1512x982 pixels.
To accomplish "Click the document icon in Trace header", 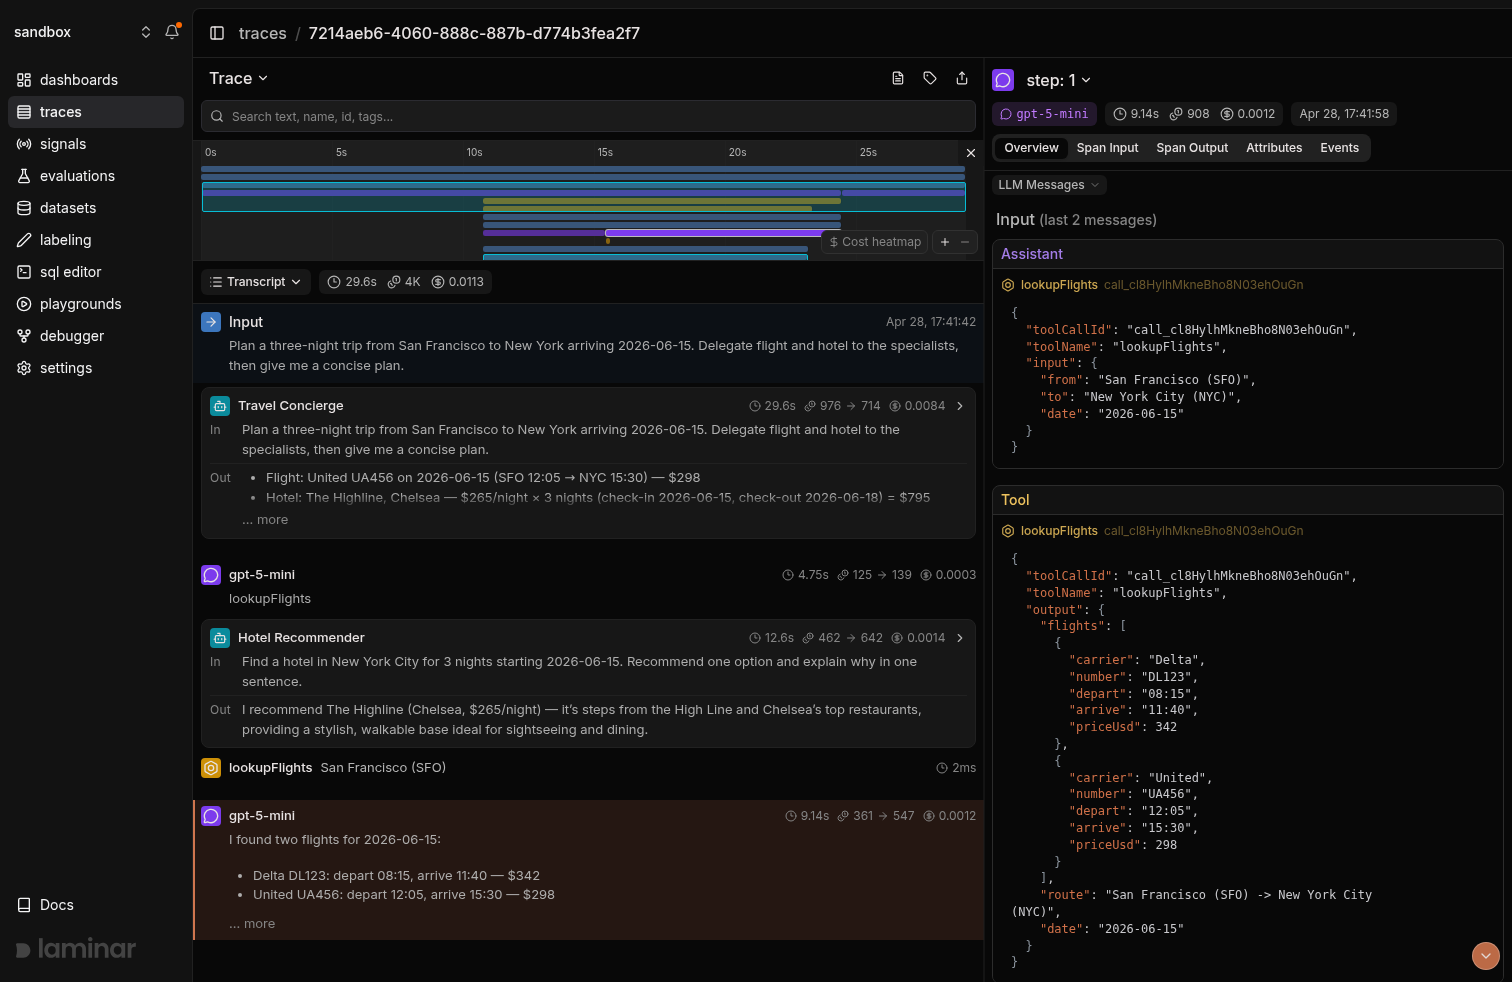I will coord(898,78).
